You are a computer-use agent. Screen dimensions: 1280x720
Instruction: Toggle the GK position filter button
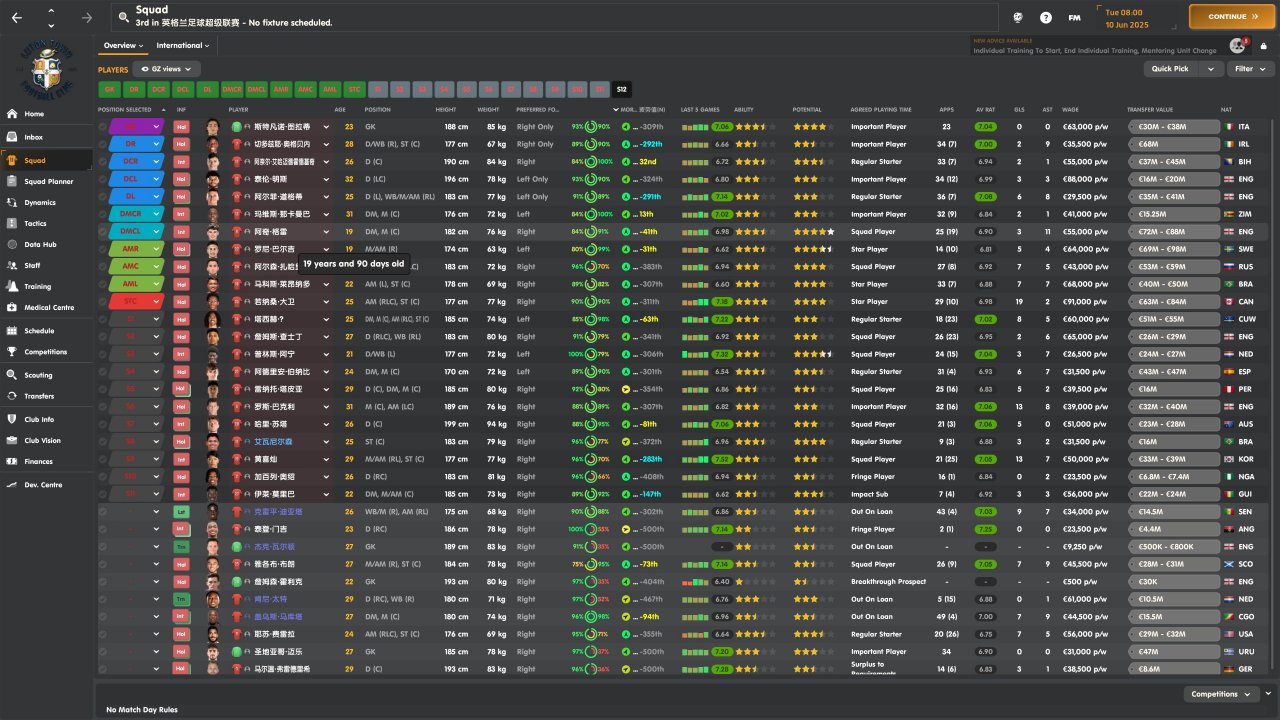coord(109,89)
